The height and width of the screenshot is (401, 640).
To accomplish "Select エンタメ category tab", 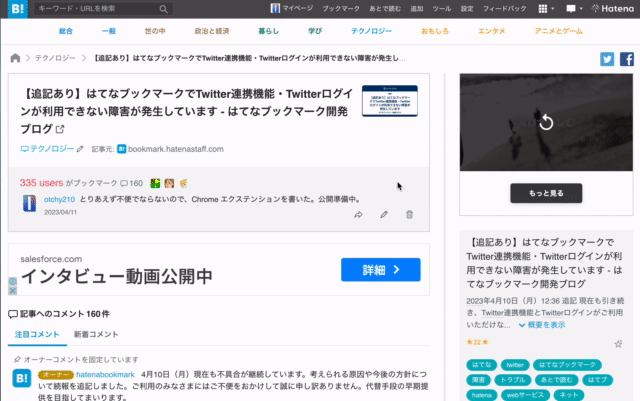I will click(492, 31).
